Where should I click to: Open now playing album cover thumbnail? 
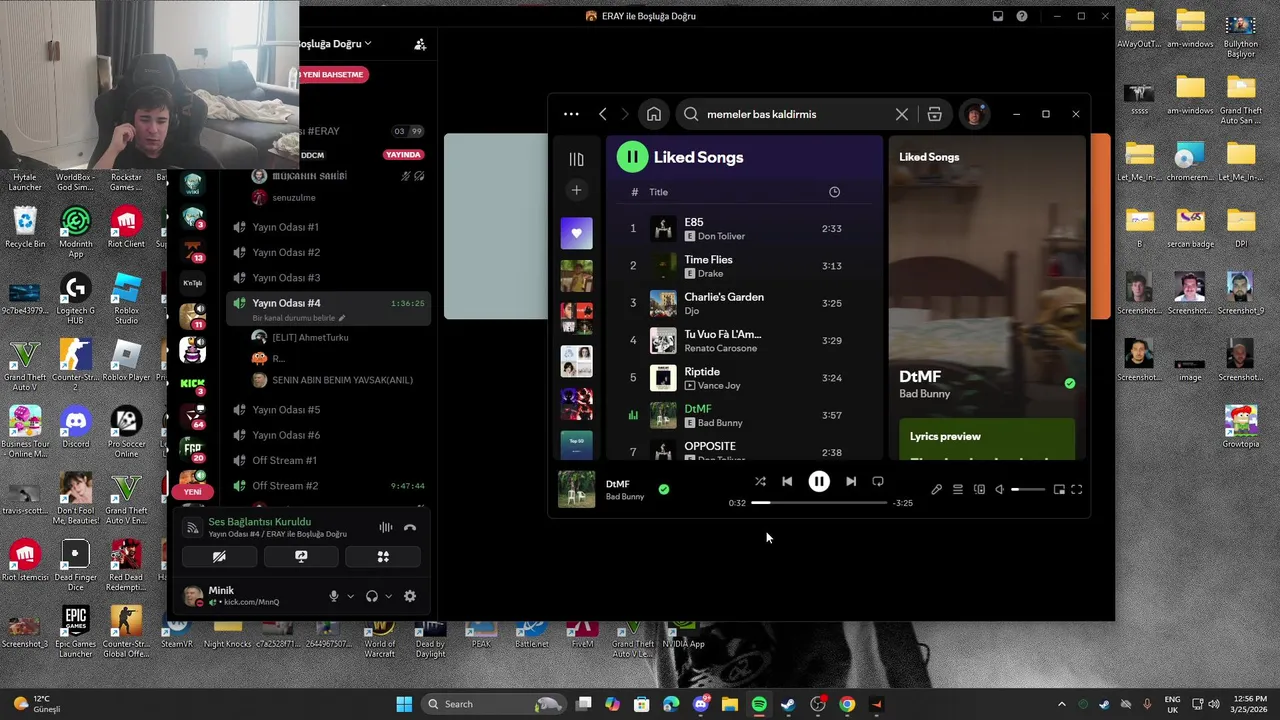point(576,489)
